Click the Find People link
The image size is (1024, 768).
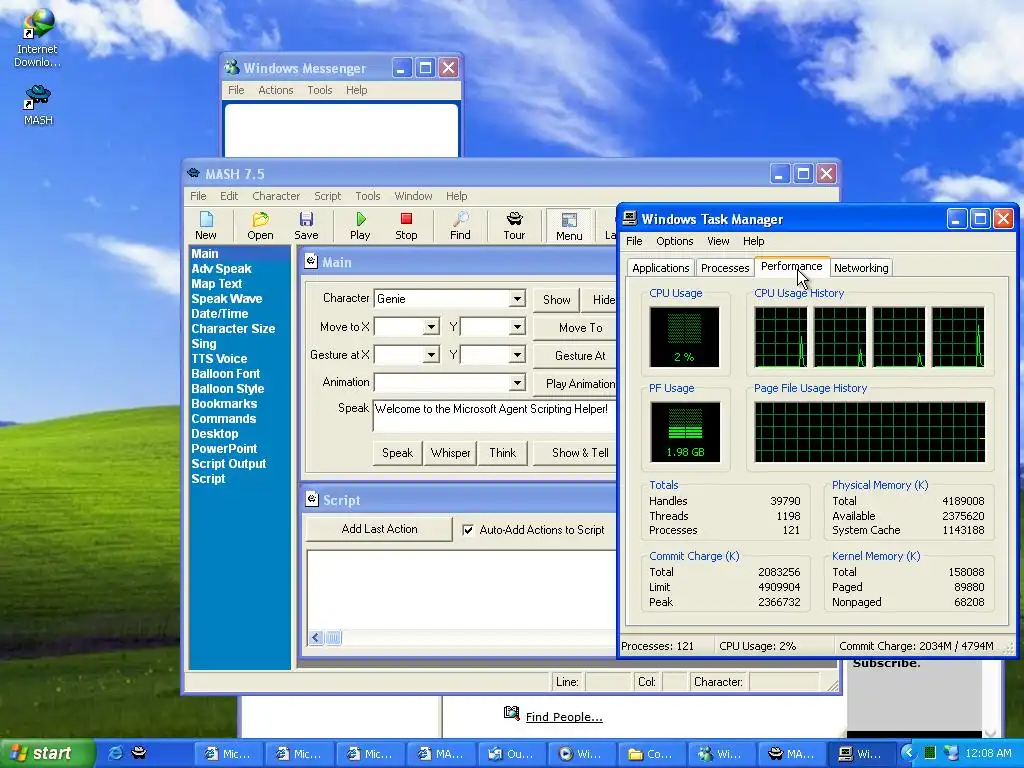point(564,716)
